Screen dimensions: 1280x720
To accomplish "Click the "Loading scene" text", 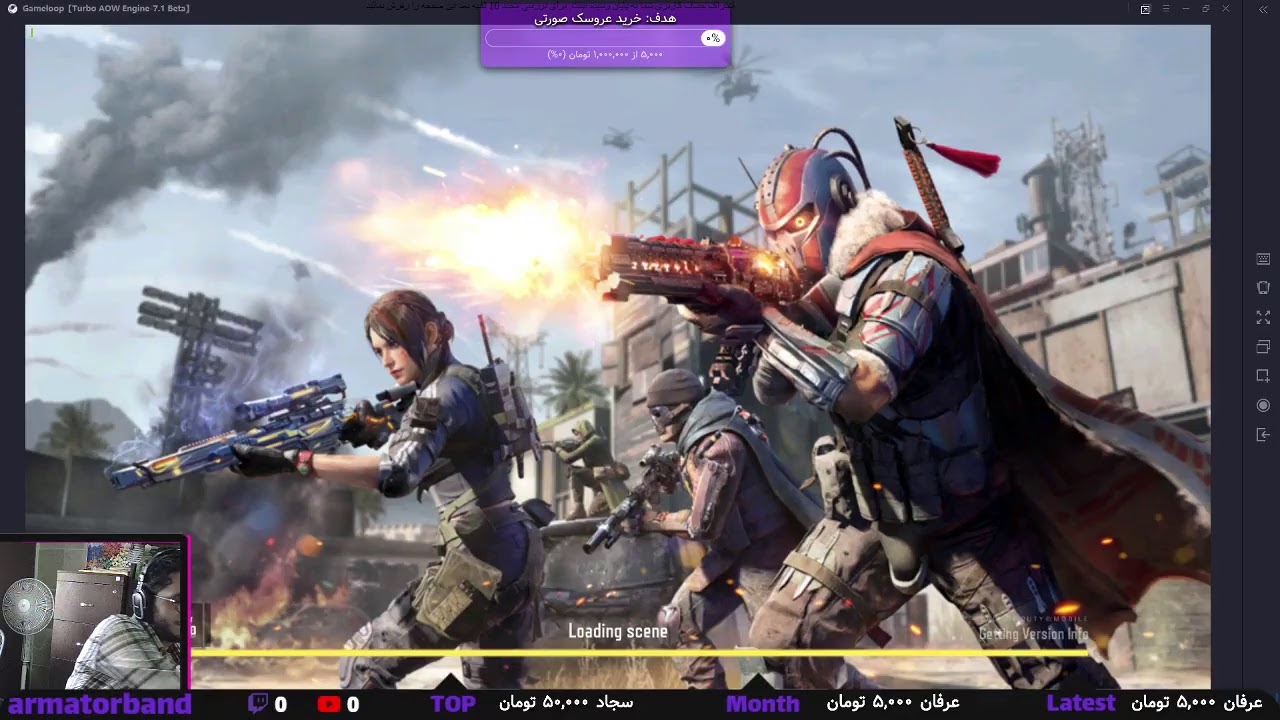I will (618, 631).
